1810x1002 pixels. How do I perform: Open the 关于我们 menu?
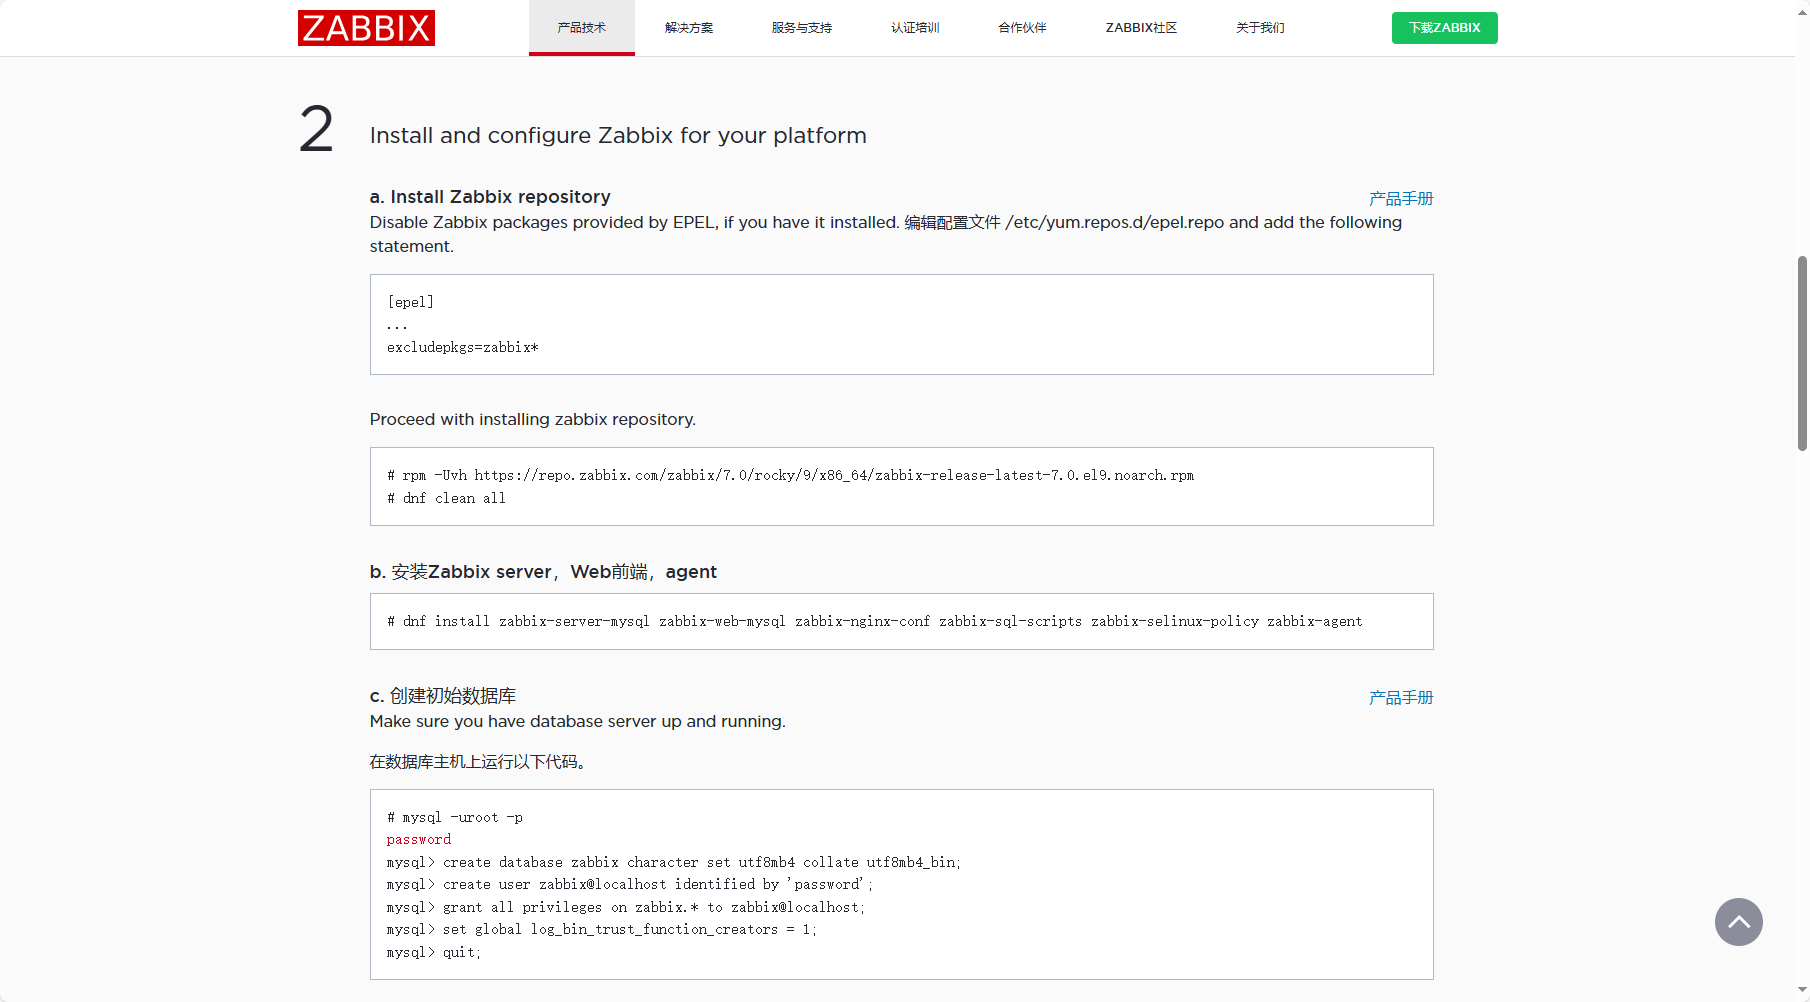(1260, 28)
